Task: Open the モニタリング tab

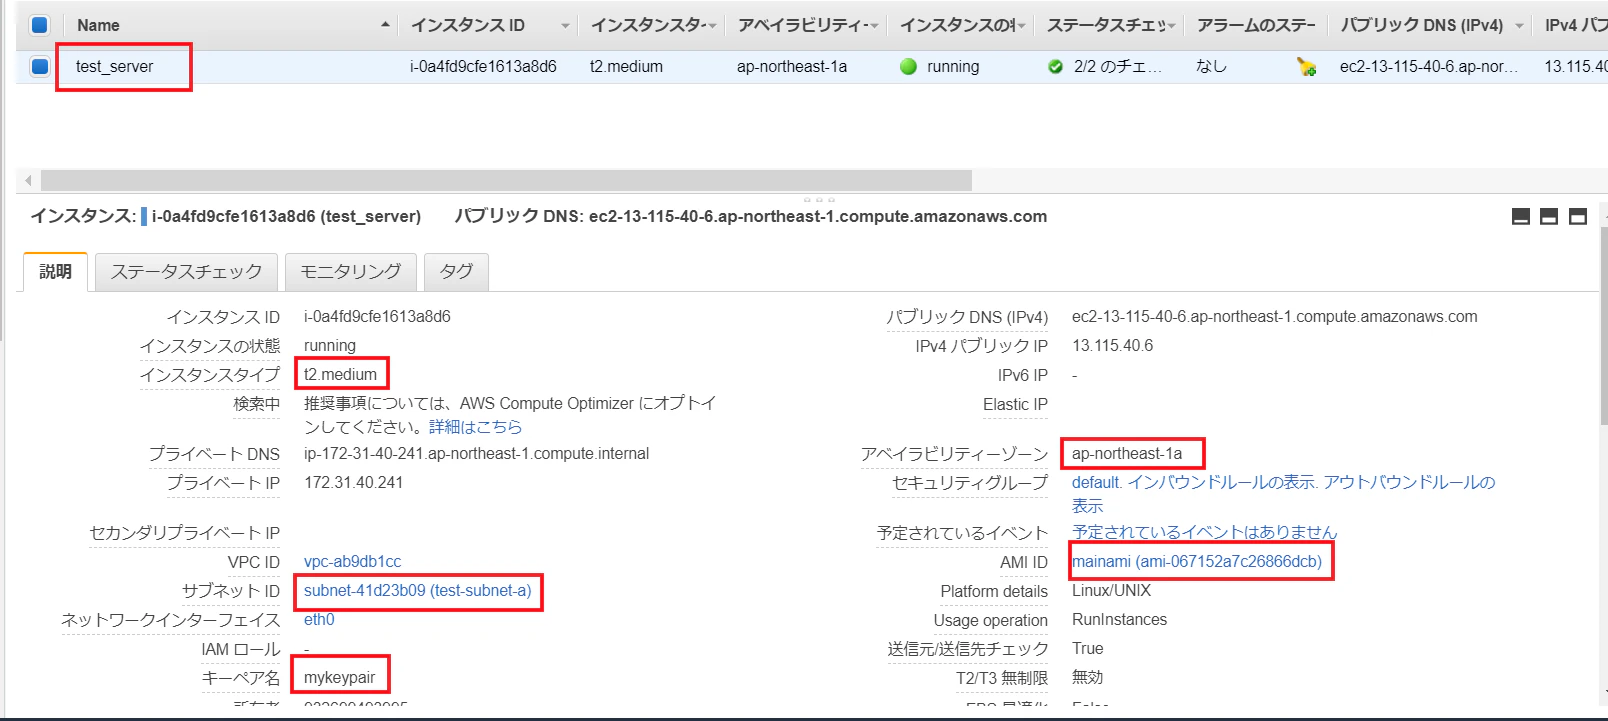Action: pyautogui.click(x=351, y=272)
